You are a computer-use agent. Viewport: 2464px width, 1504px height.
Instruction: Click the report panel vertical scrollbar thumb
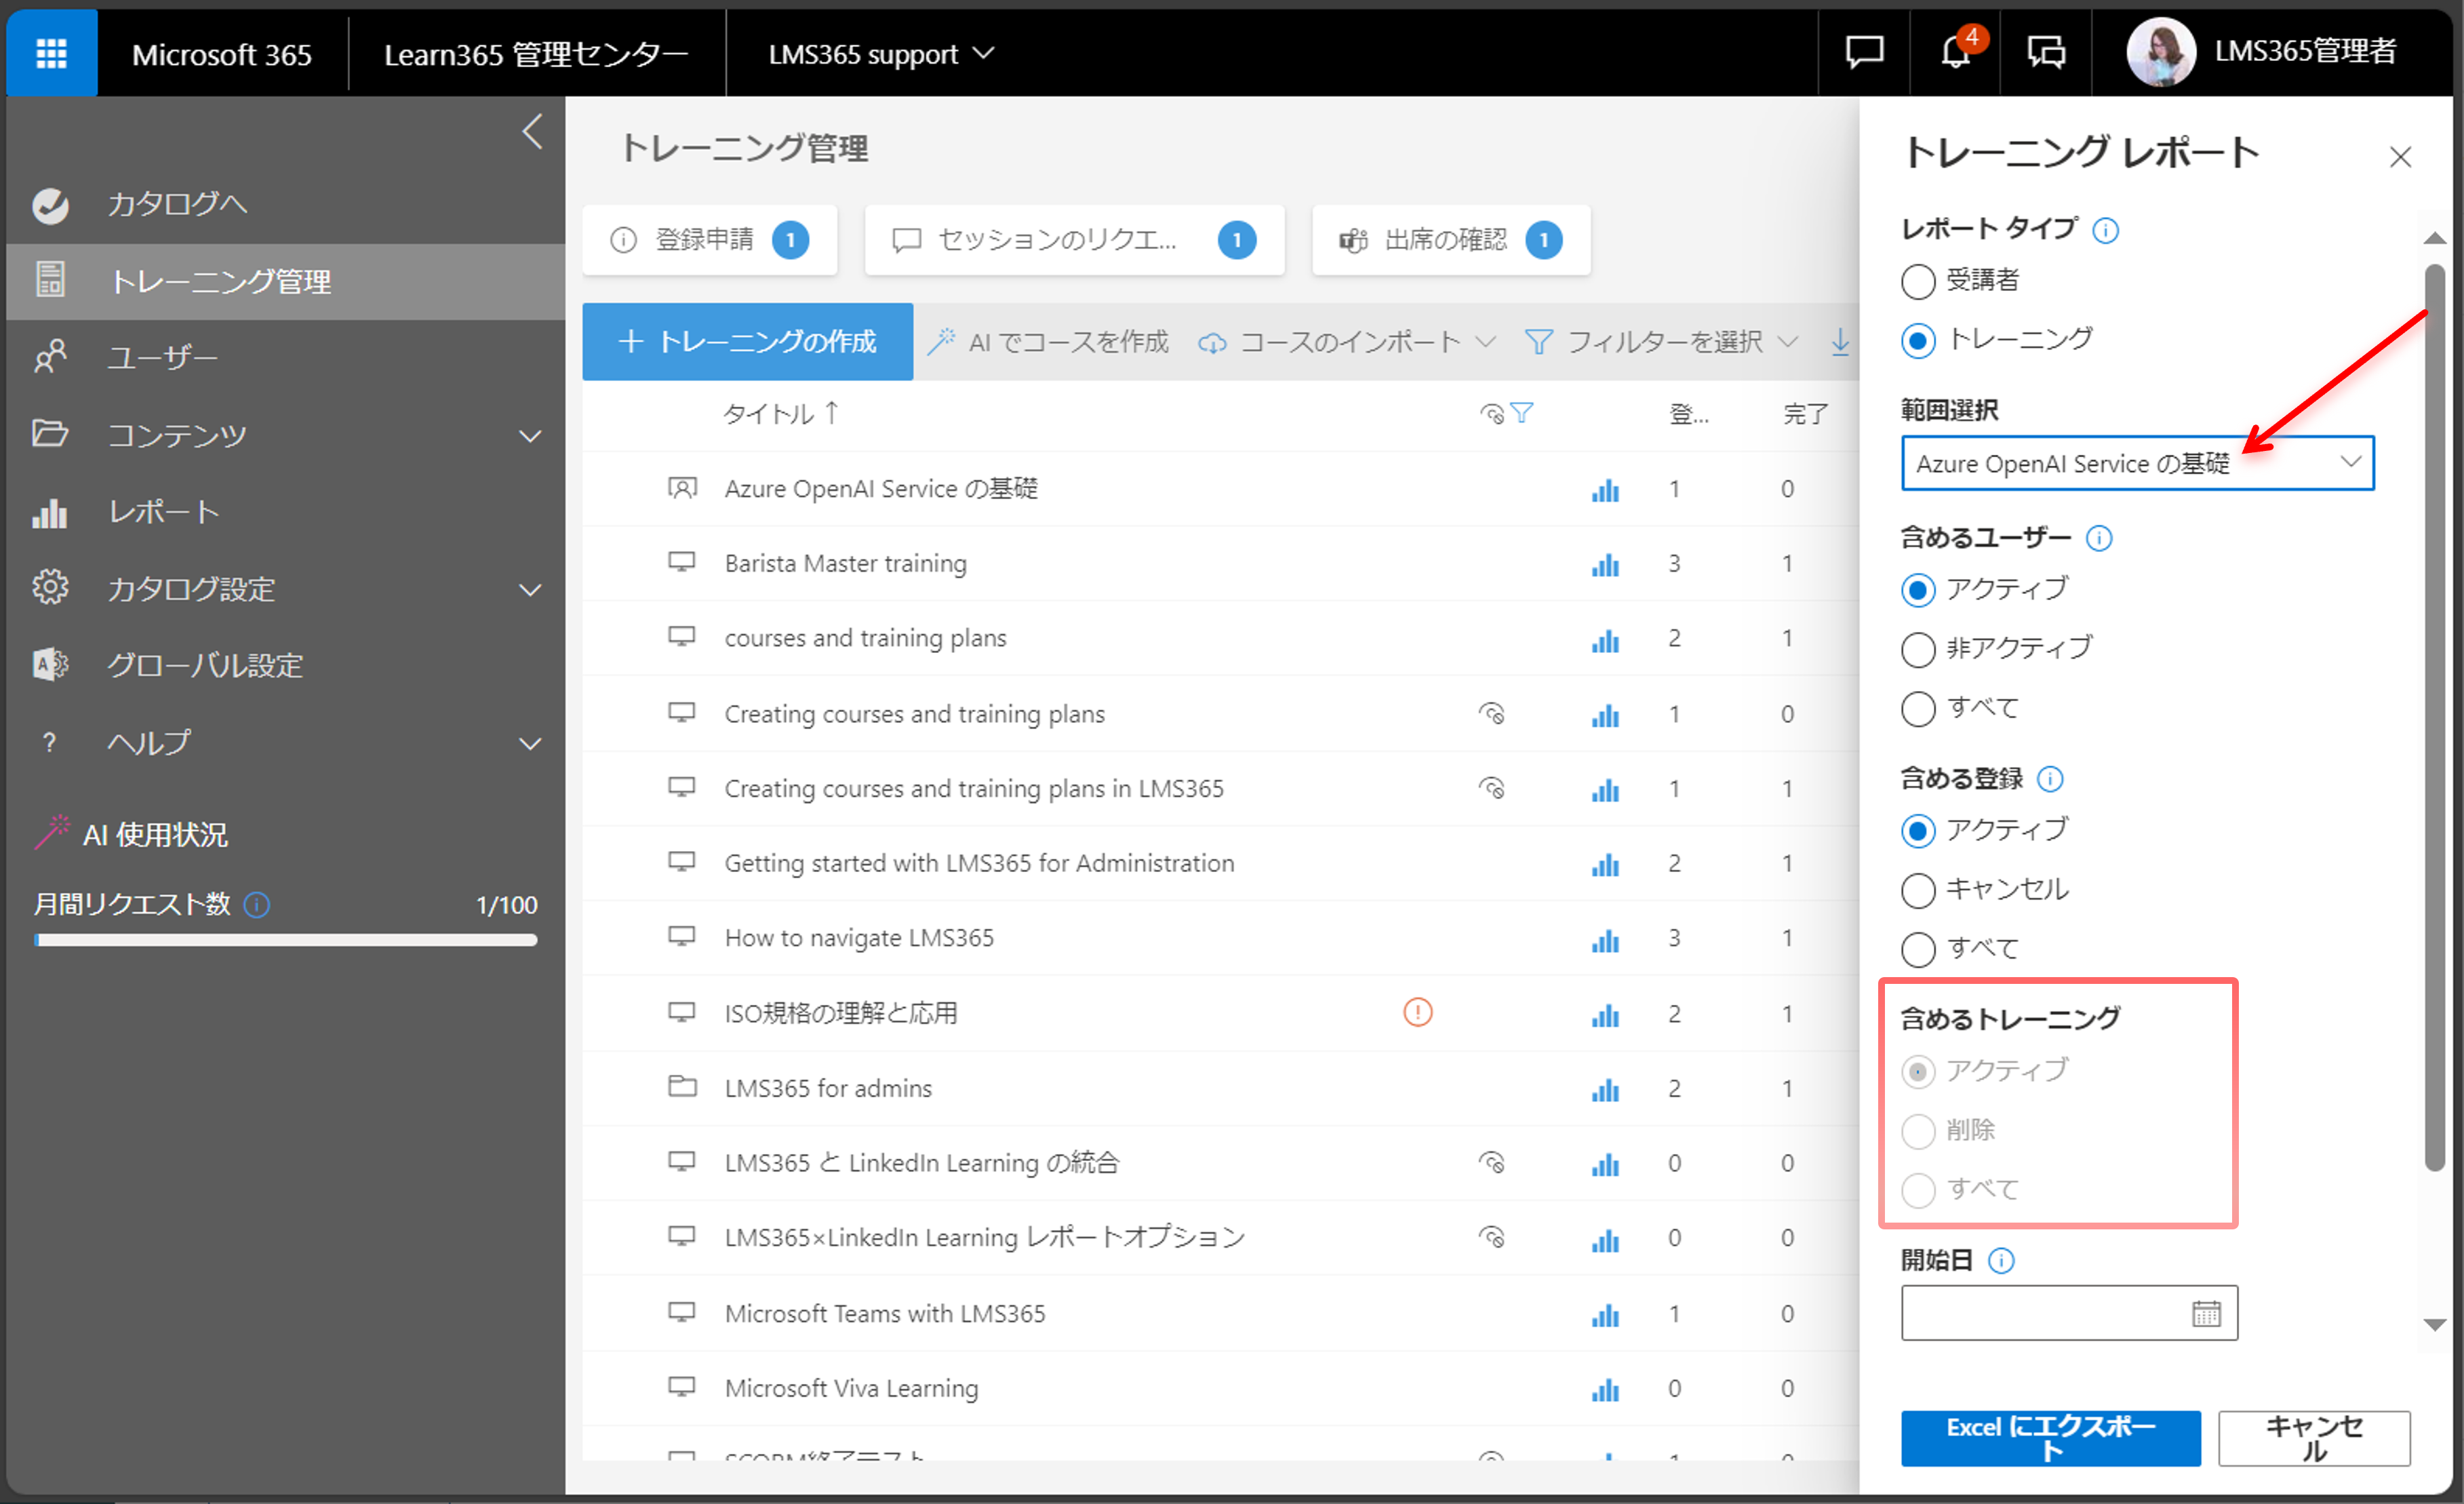tap(2434, 716)
